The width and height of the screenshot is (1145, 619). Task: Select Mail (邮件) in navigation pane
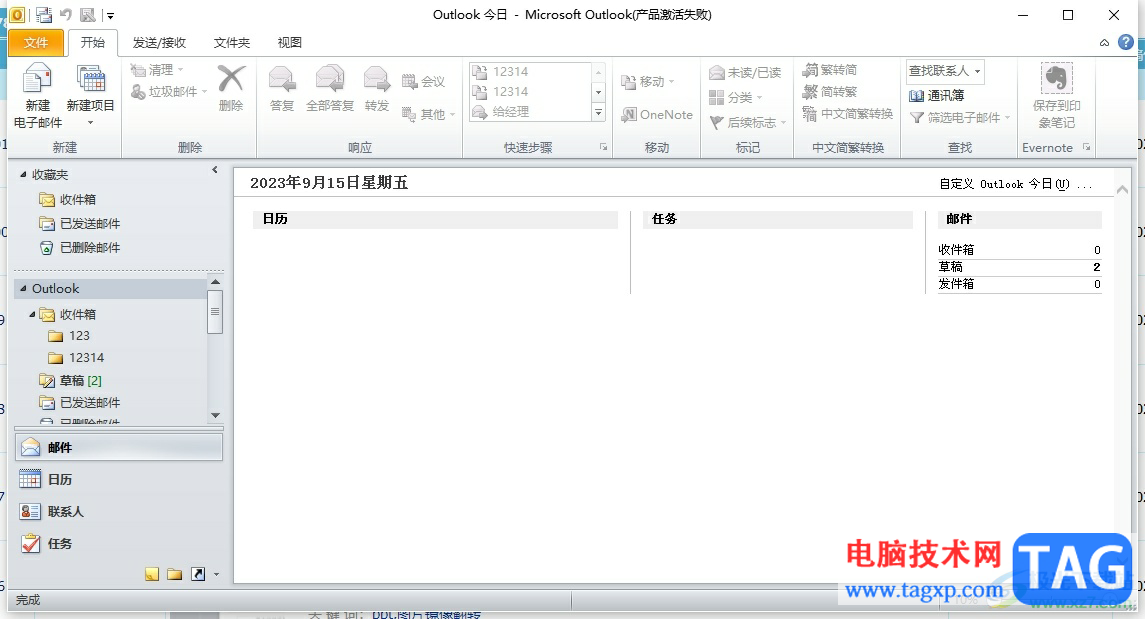pos(118,447)
